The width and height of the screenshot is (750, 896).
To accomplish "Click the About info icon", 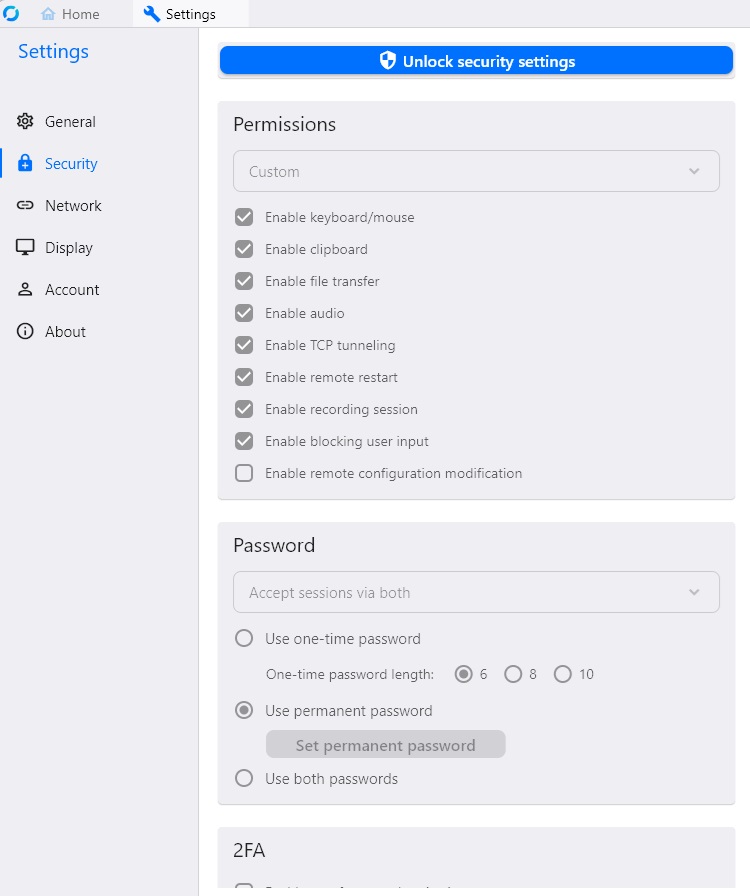I will (x=25, y=332).
